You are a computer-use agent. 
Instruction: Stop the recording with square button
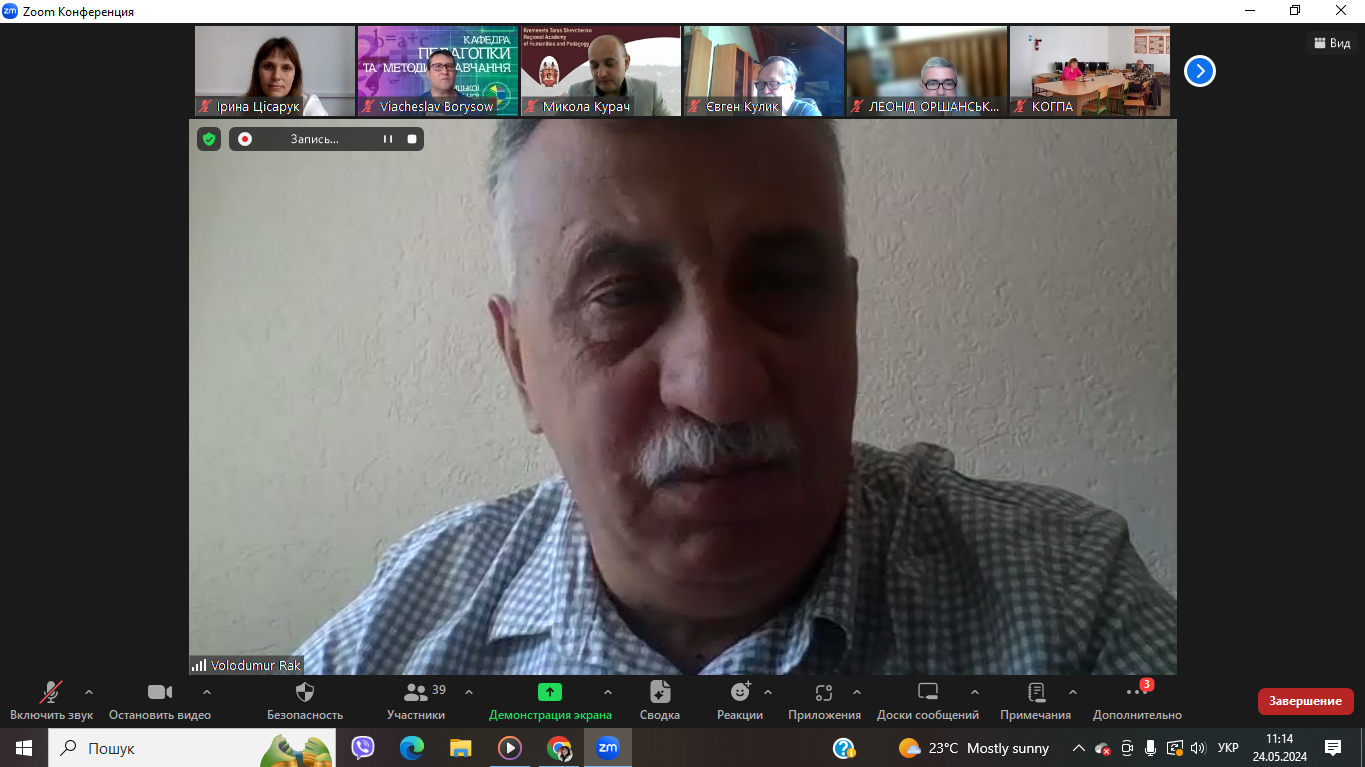point(412,139)
